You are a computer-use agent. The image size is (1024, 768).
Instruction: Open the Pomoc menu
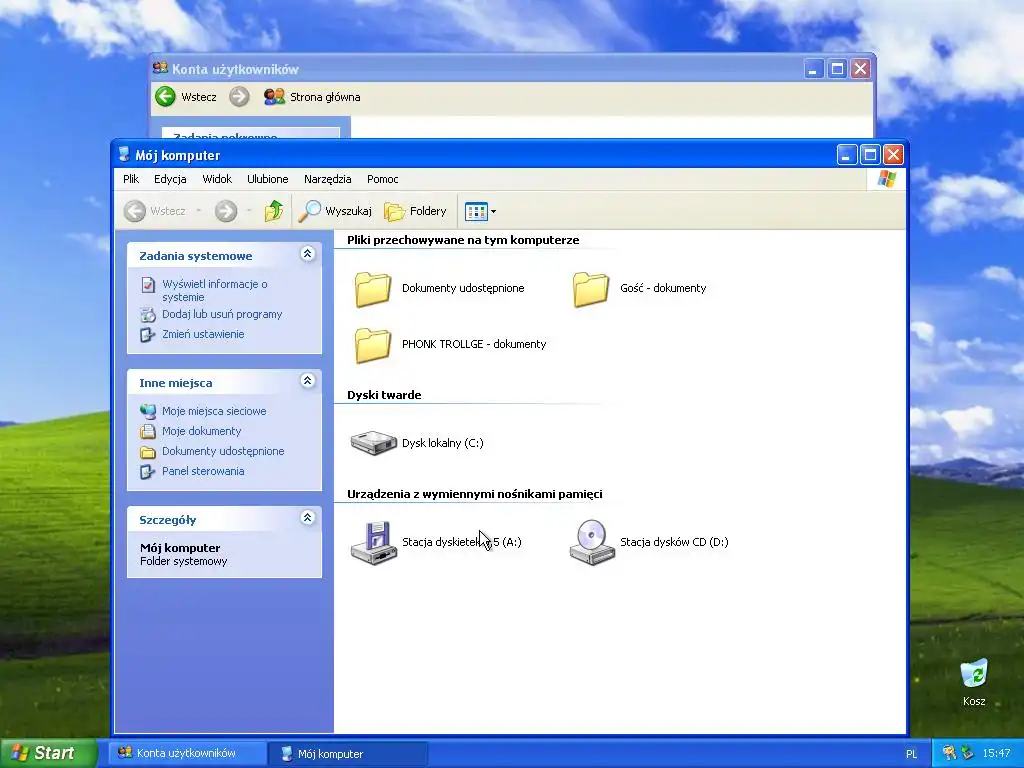point(383,179)
